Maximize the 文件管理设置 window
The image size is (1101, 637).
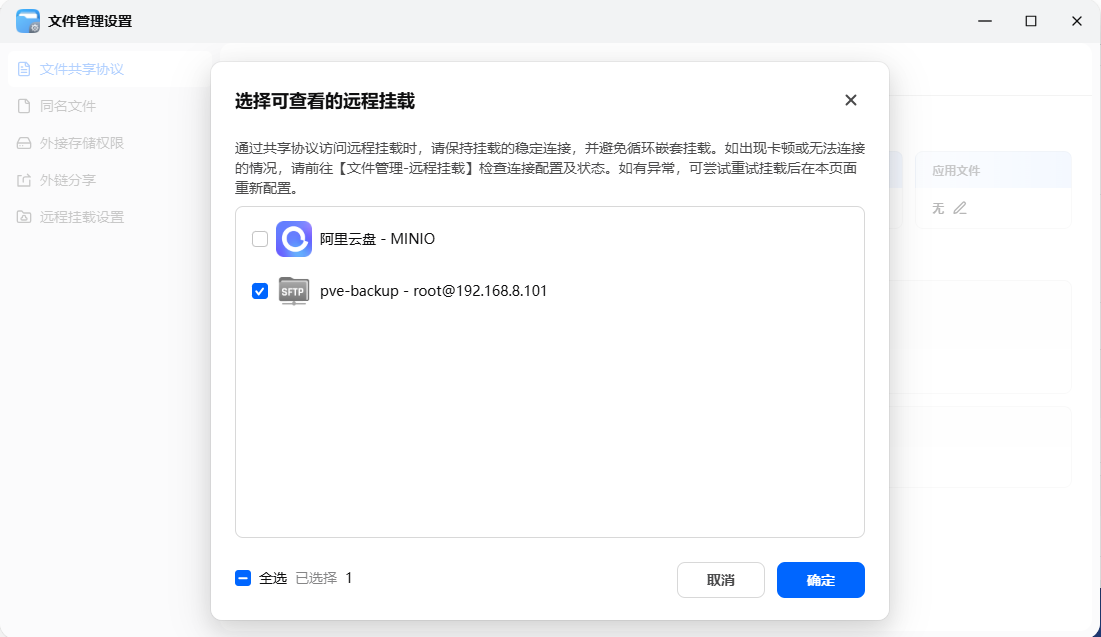[x=1031, y=21]
